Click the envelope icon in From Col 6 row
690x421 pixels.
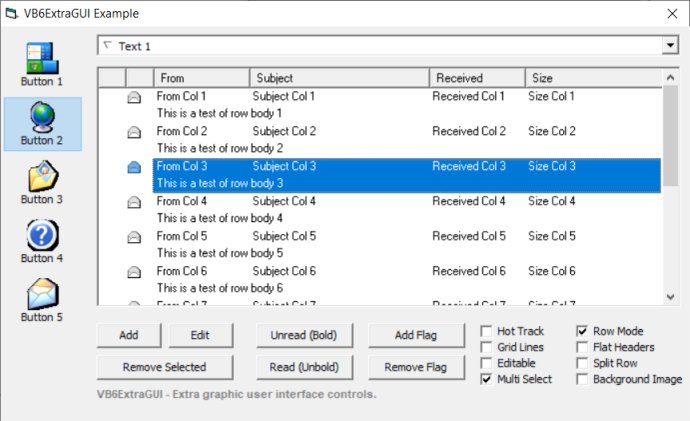pyautogui.click(x=134, y=272)
